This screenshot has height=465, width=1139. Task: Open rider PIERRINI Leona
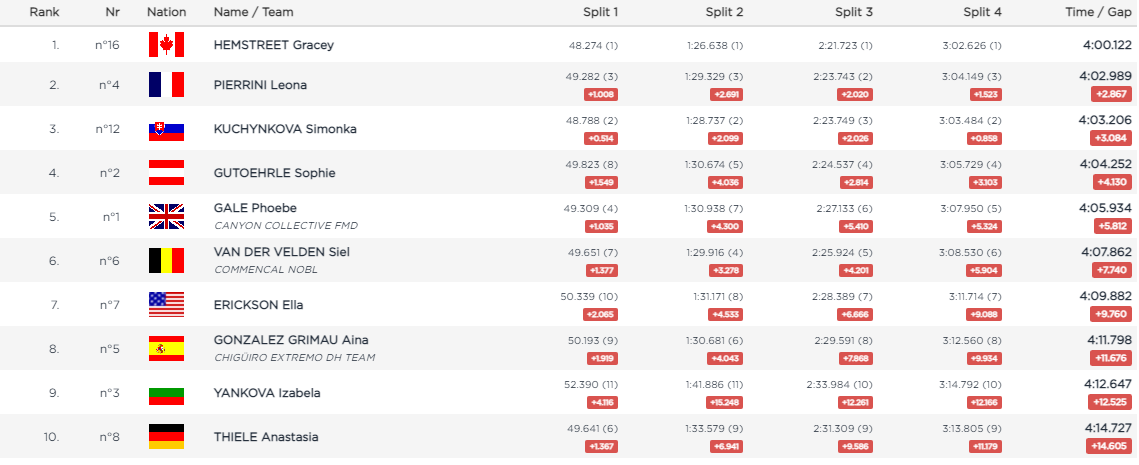click(260, 85)
